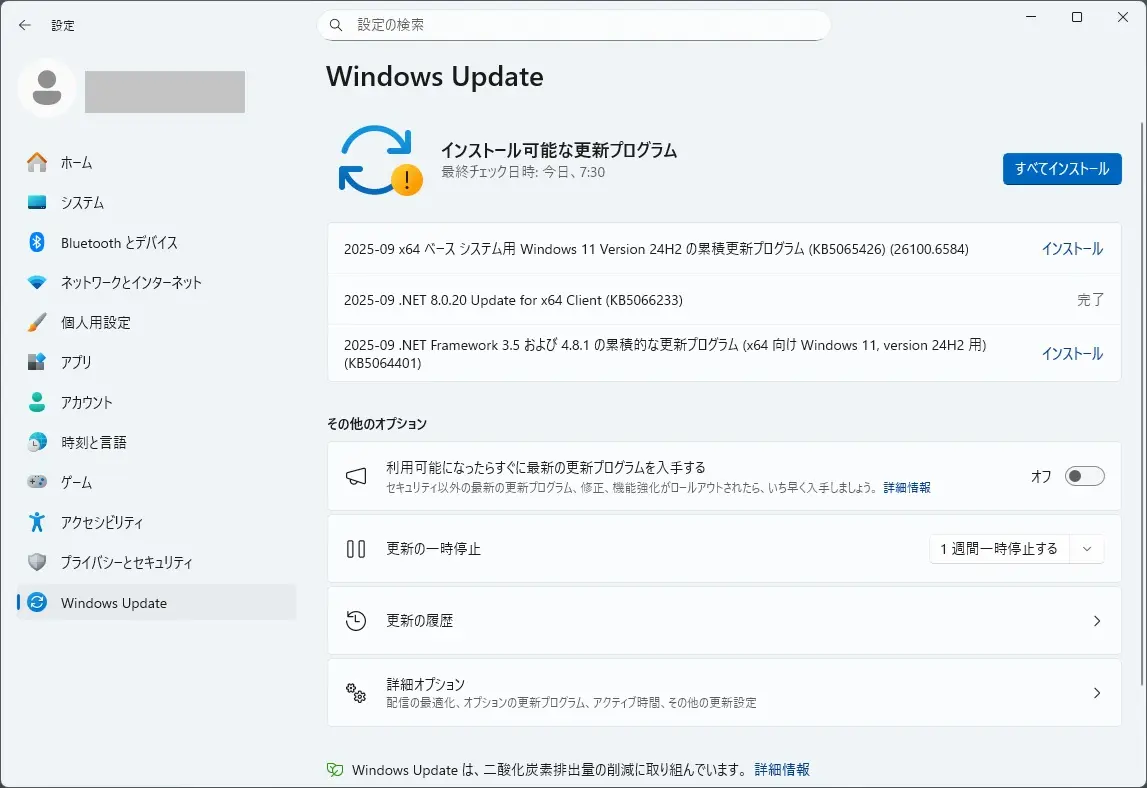Viewport: 1147px width, 788px height.
Task: Open ホーム in the sidebar
Action: [157, 162]
